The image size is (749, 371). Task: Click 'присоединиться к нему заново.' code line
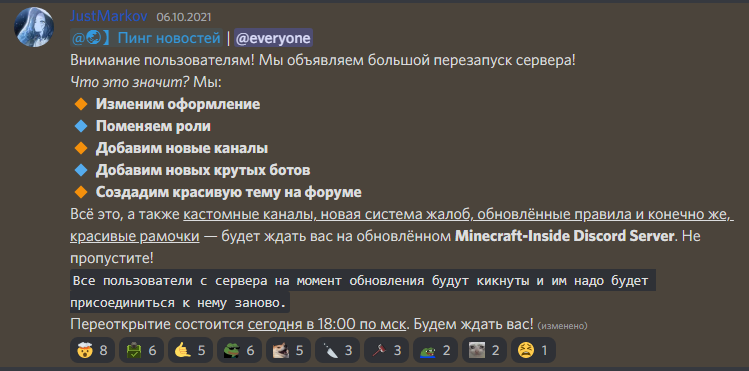pyautogui.click(x=180, y=302)
